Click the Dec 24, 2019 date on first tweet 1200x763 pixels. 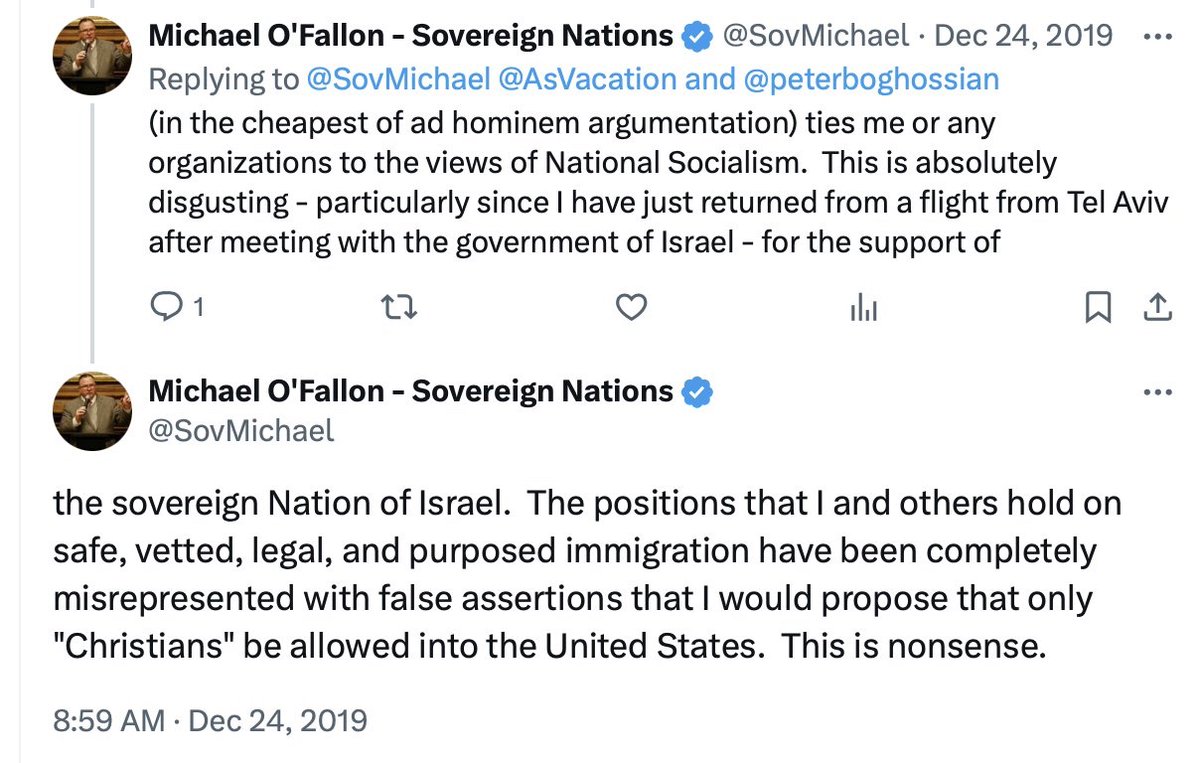pos(1022,37)
